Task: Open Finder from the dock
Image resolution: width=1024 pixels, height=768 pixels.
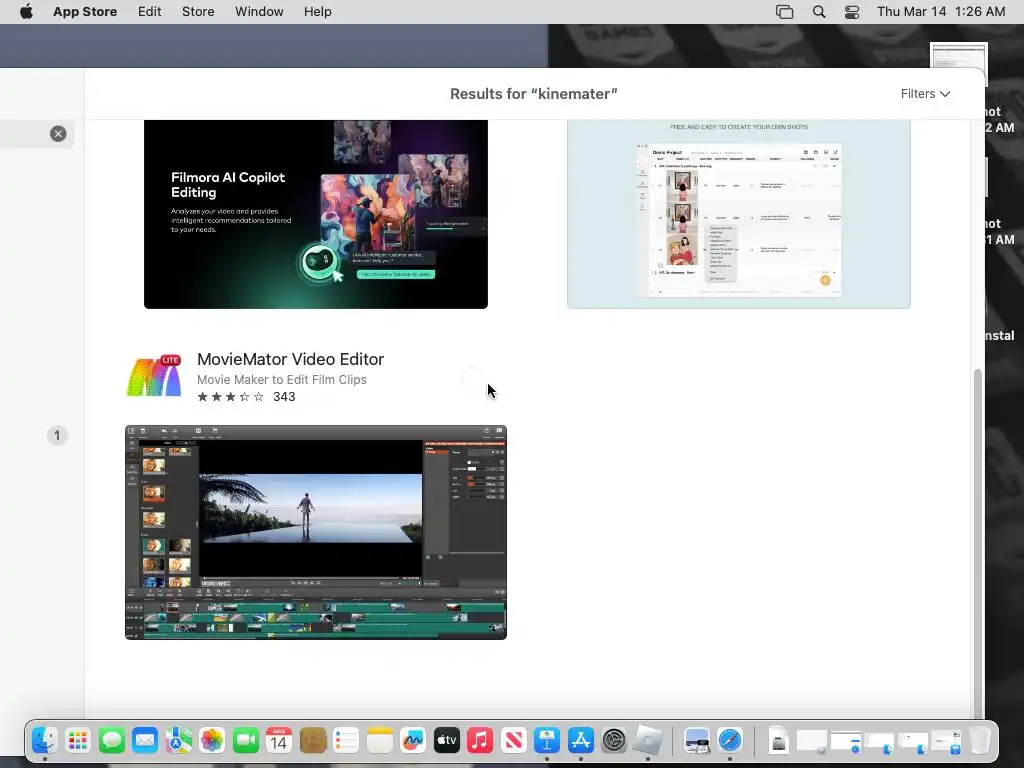Action: point(44,741)
